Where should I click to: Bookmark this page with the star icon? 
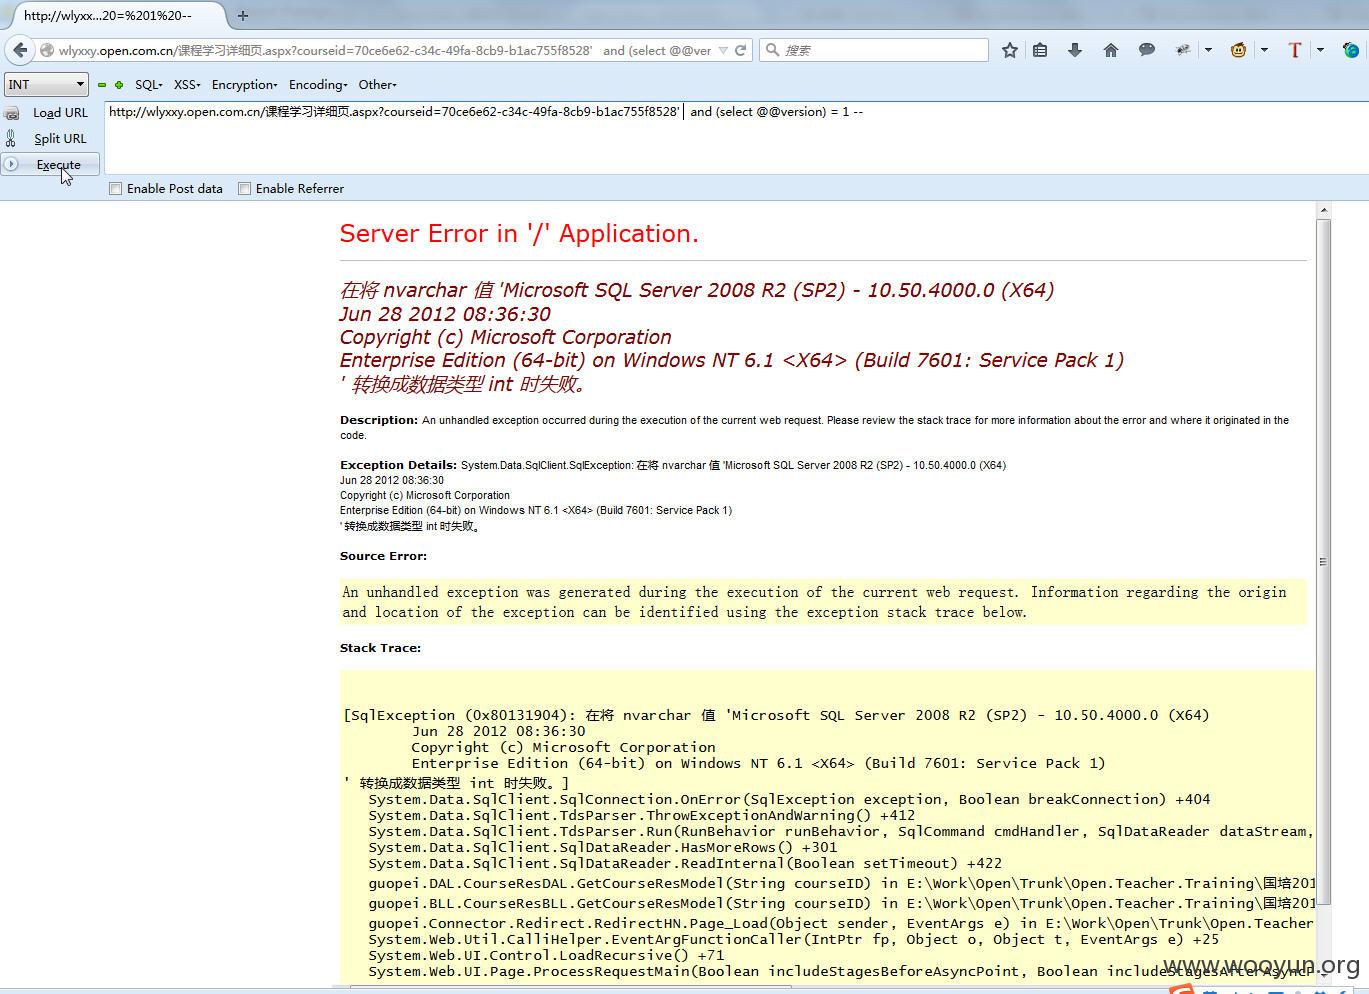coord(1010,50)
